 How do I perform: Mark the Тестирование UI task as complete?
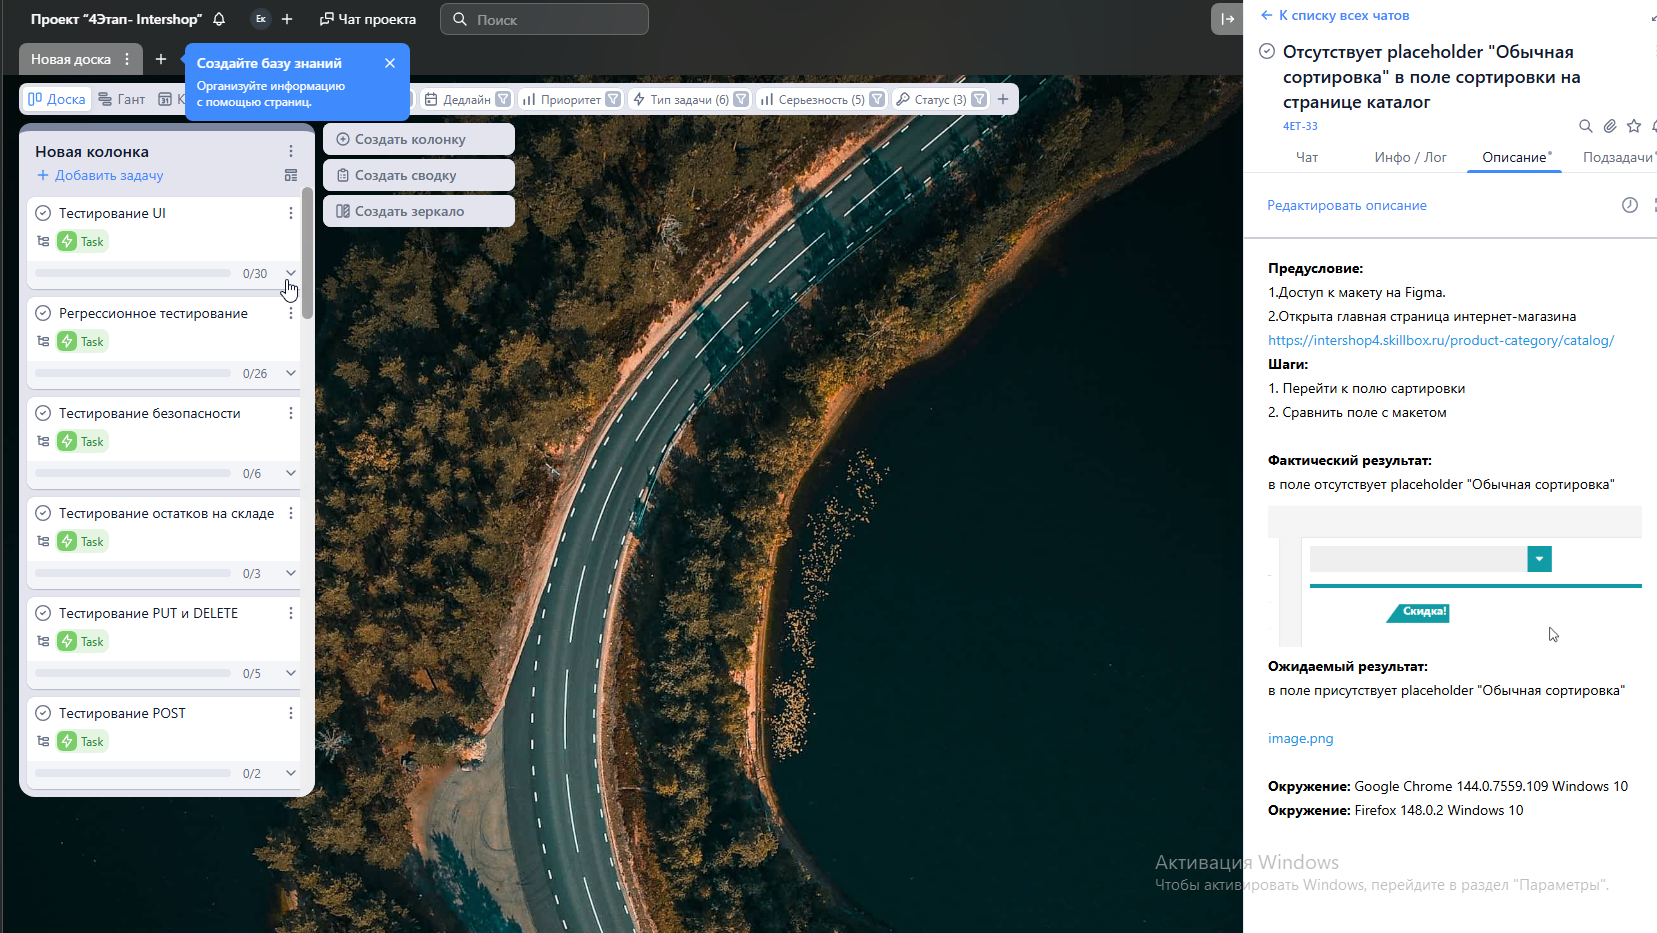pyautogui.click(x=43, y=213)
